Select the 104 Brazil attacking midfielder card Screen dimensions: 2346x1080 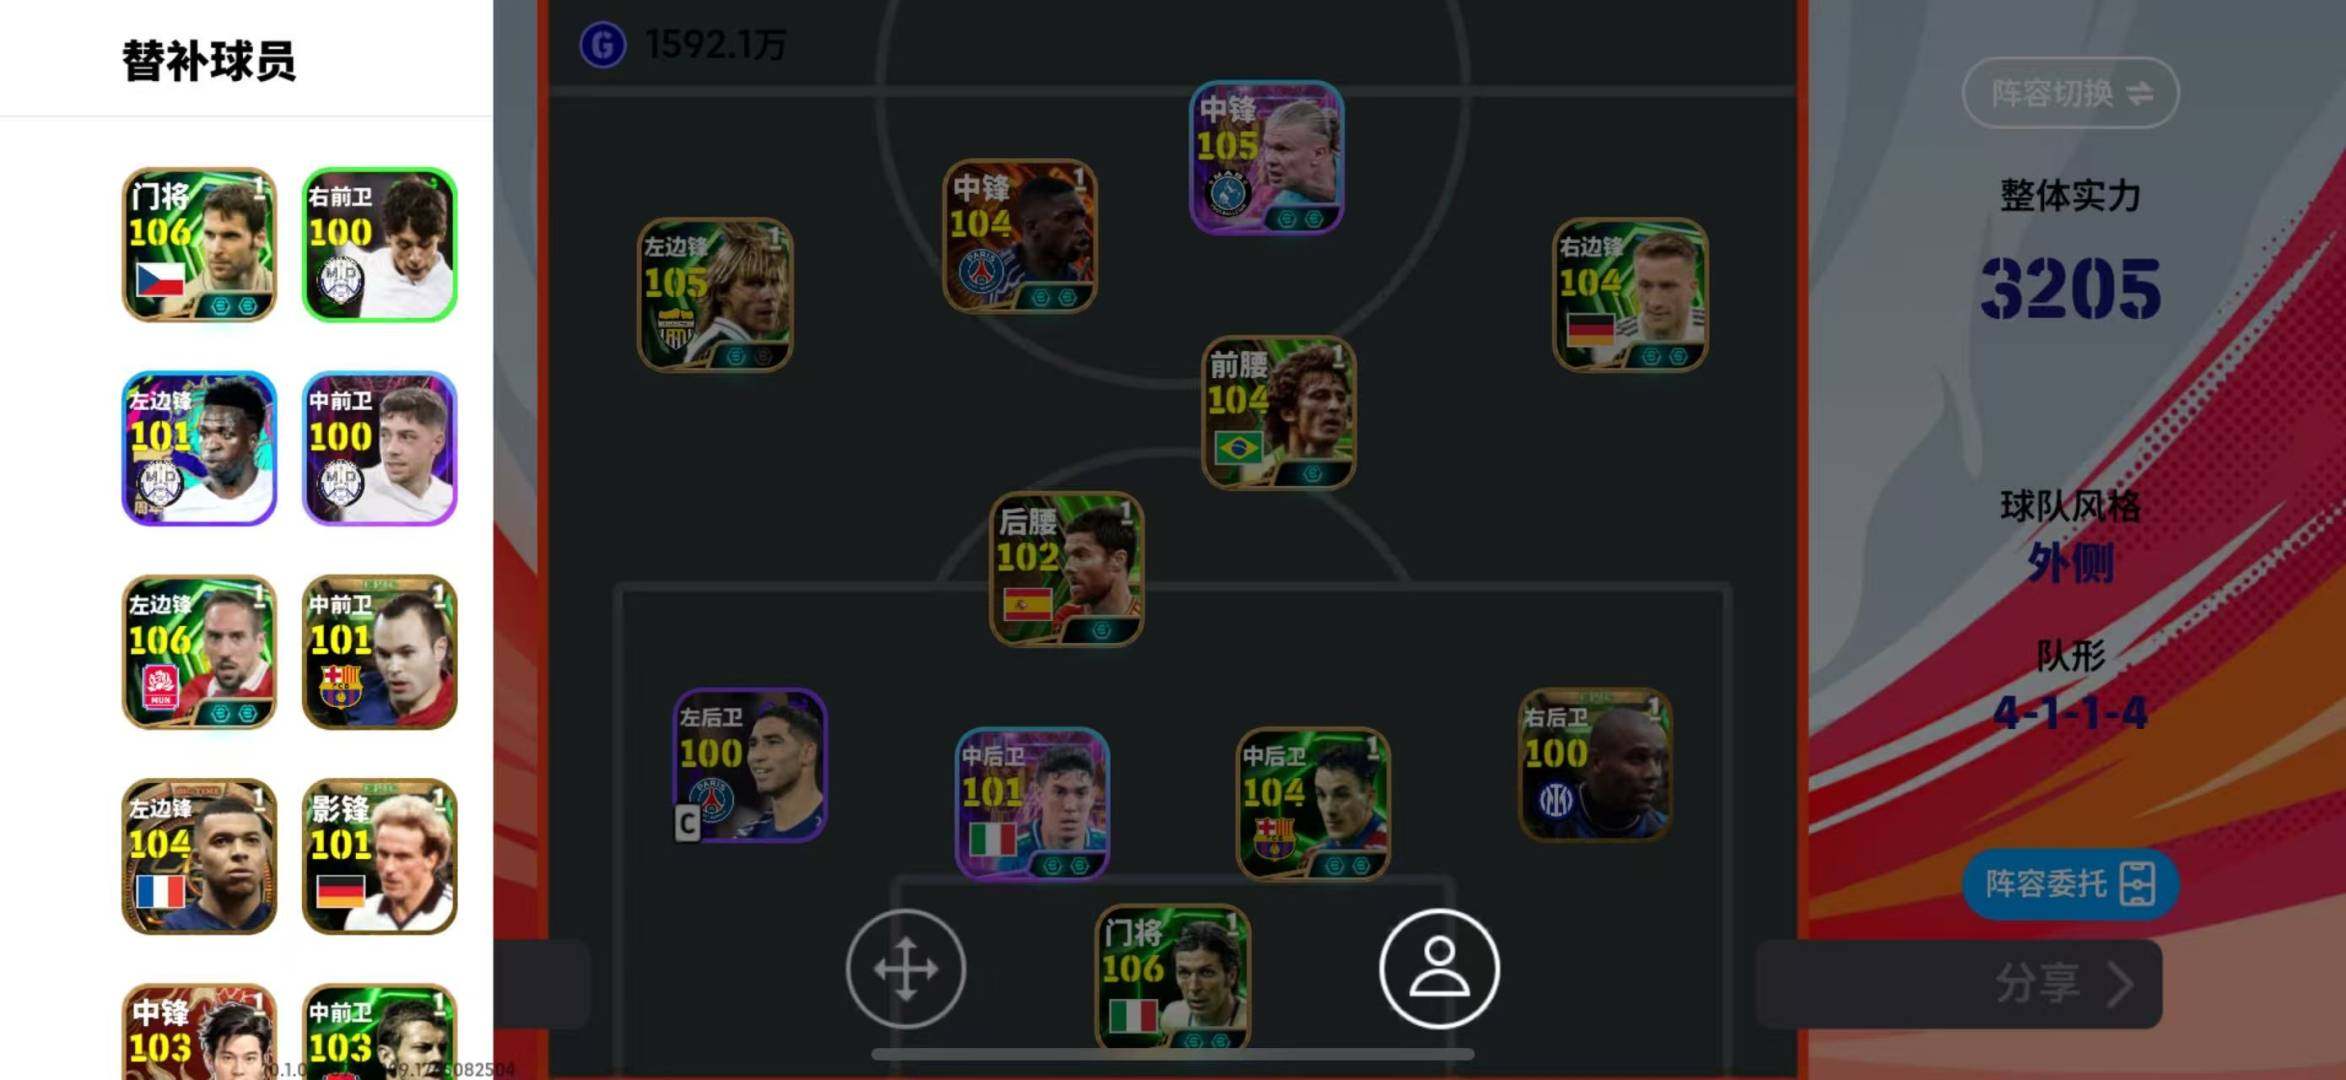point(1278,412)
